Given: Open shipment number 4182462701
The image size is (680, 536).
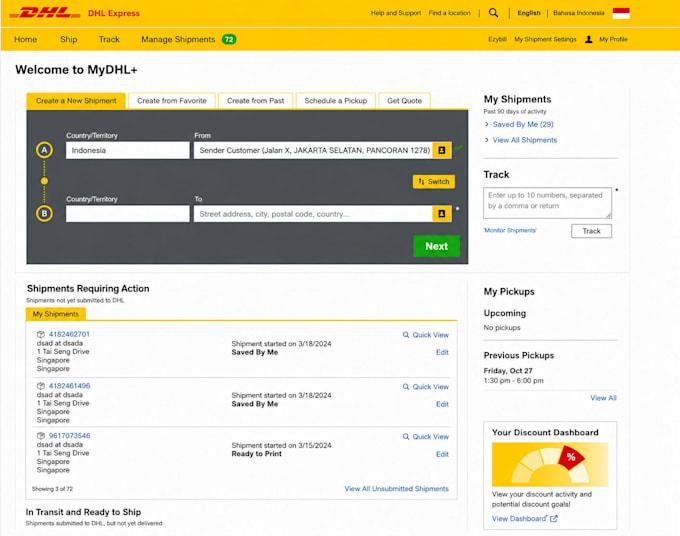Looking at the screenshot, I should pos(69,334).
